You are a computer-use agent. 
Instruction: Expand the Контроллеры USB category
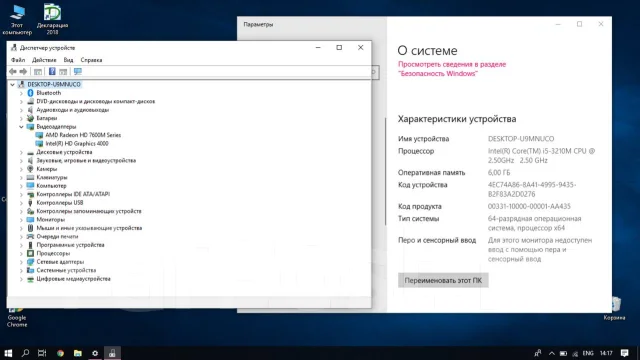click(x=21, y=203)
